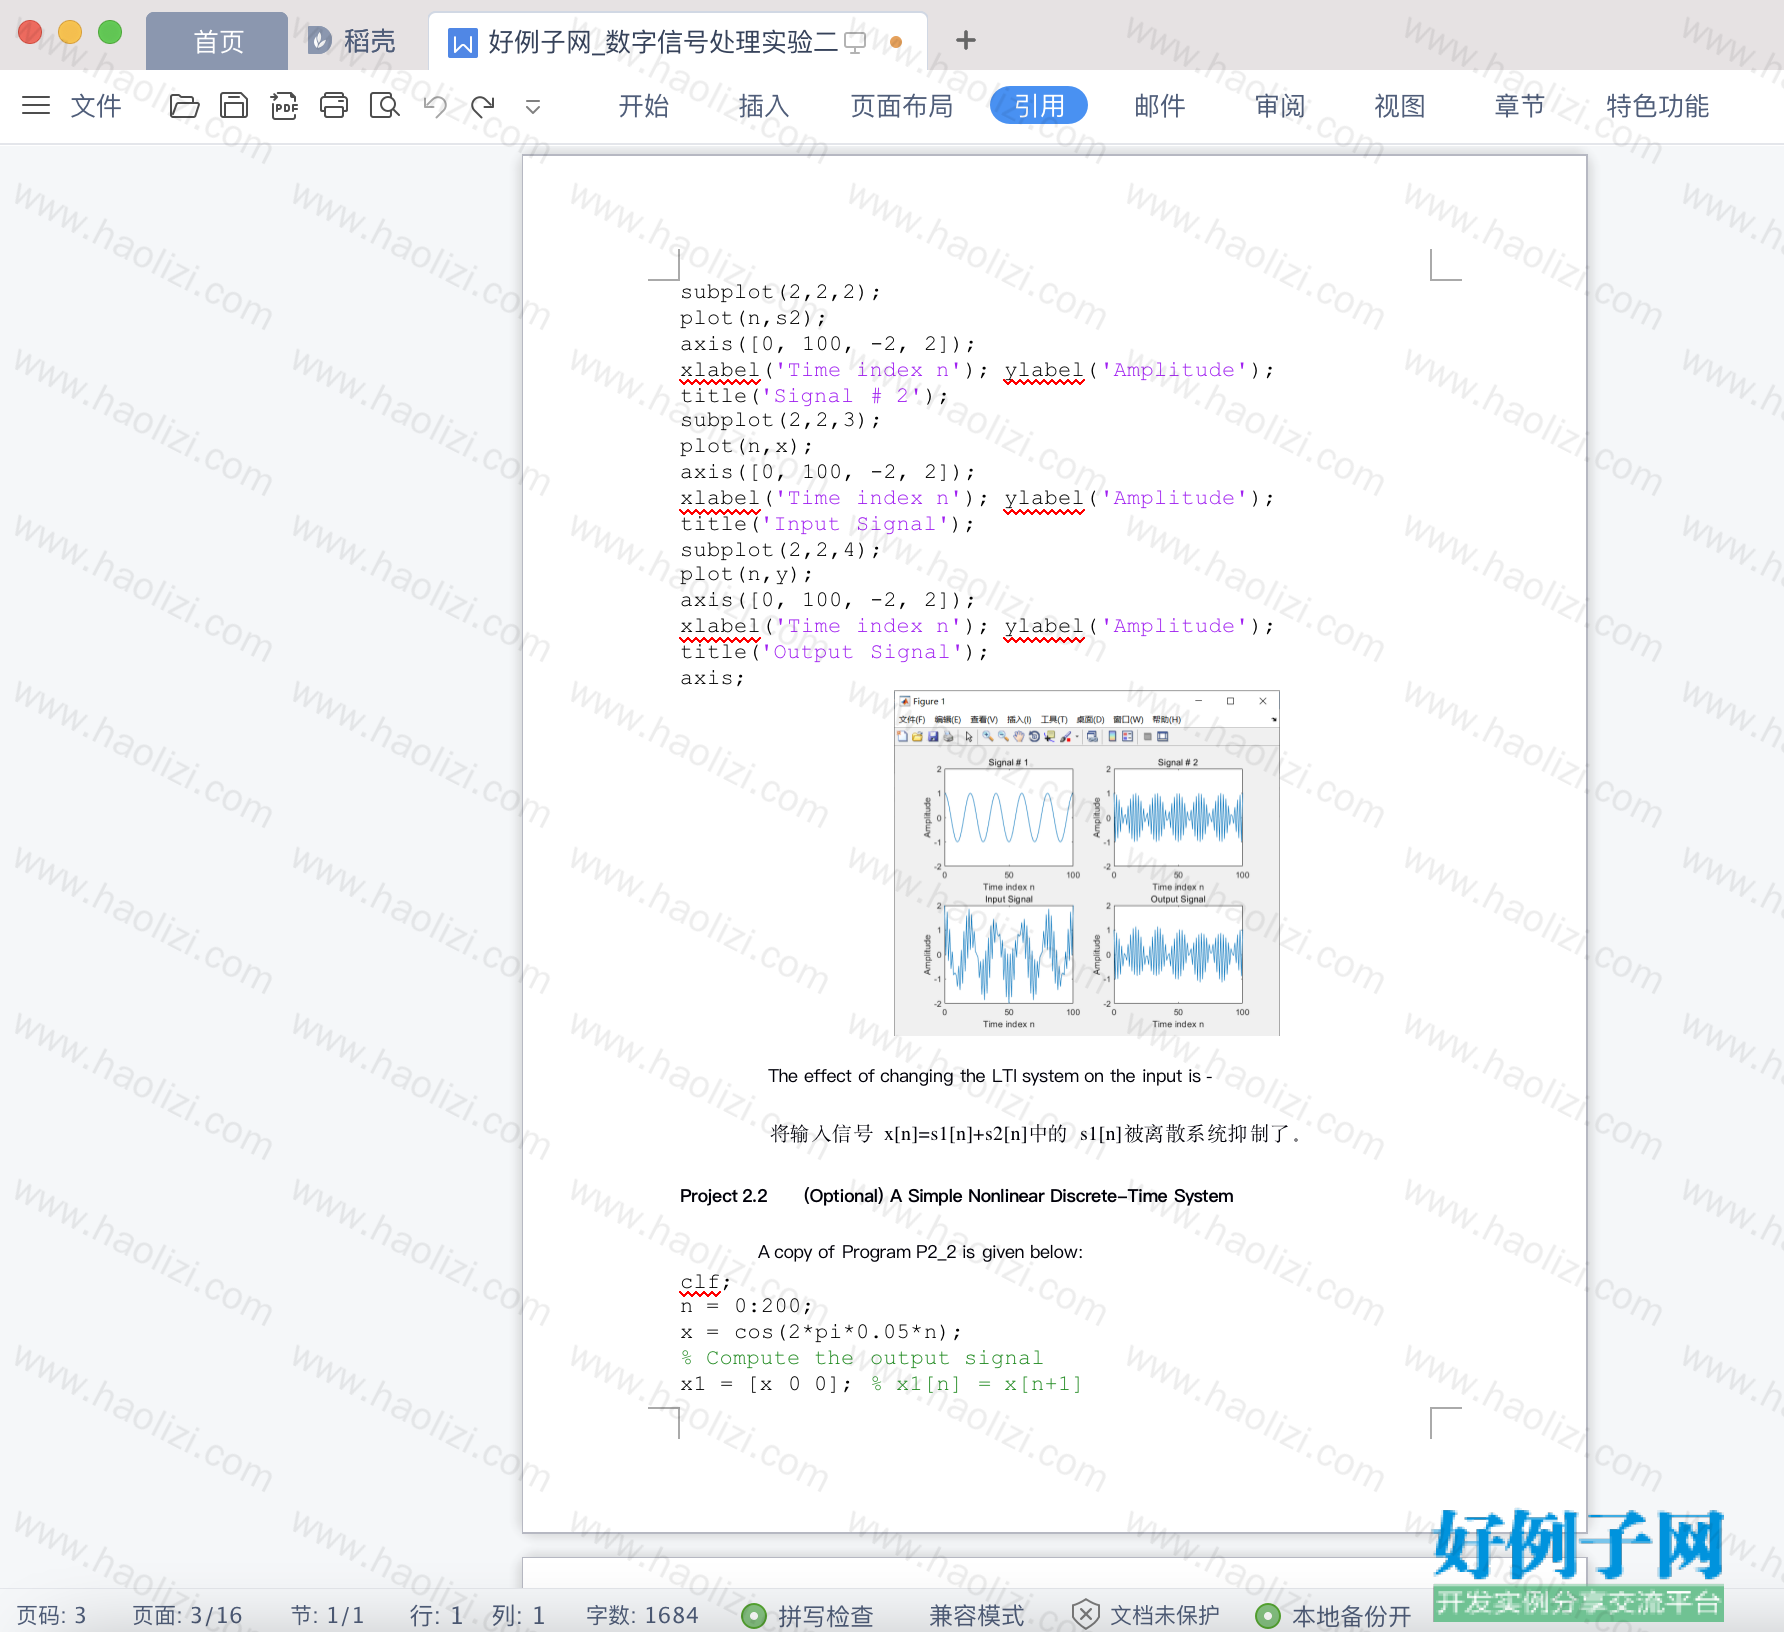Click the 'n = 0:200;' code line
The width and height of the screenshot is (1784, 1632).
point(746,1306)
